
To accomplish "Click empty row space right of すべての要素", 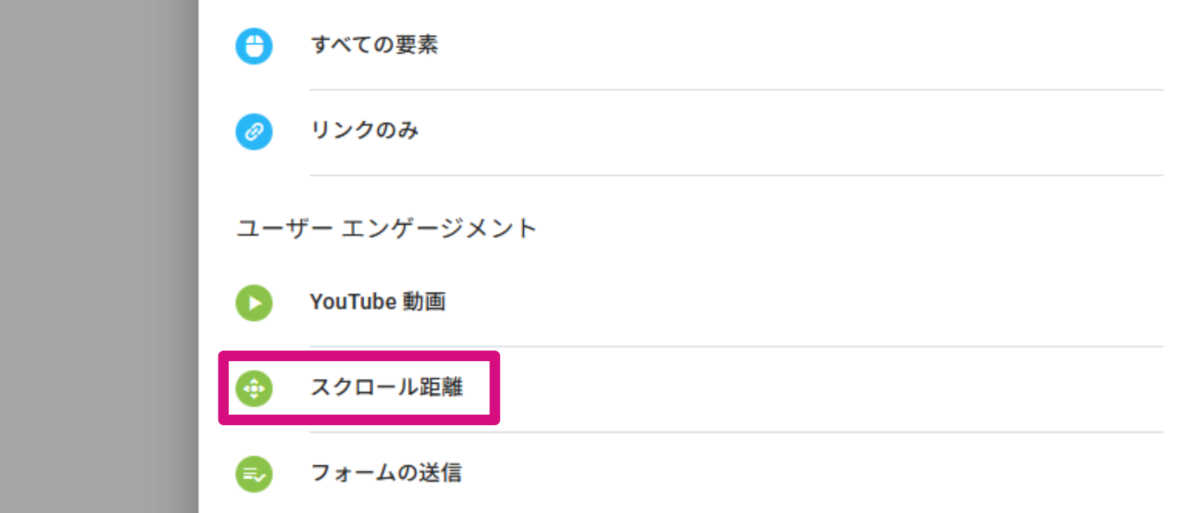I will point(800,46).
